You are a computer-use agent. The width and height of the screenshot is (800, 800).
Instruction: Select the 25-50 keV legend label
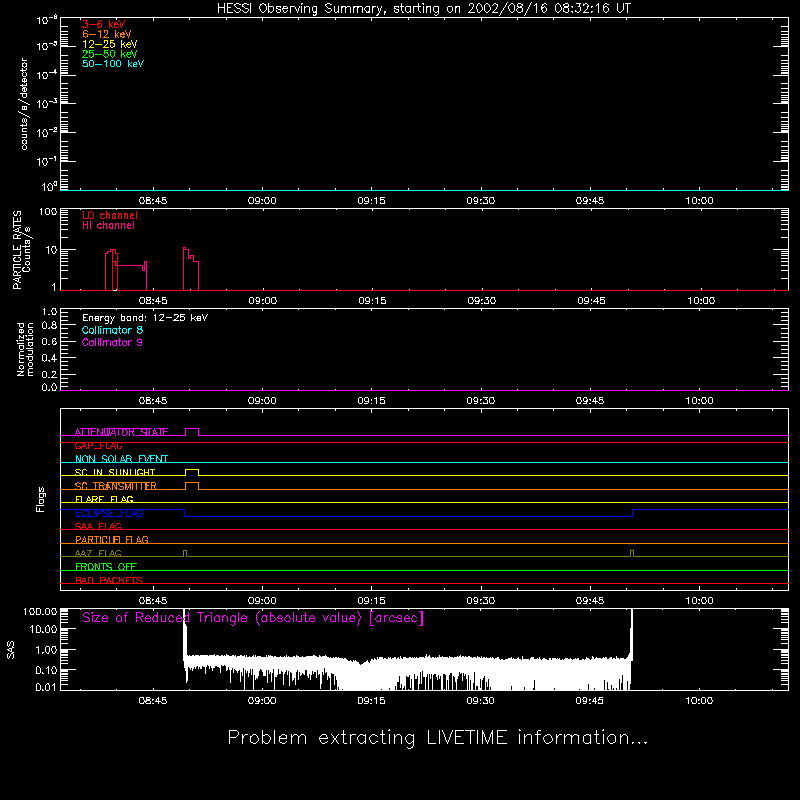(109, 54)
